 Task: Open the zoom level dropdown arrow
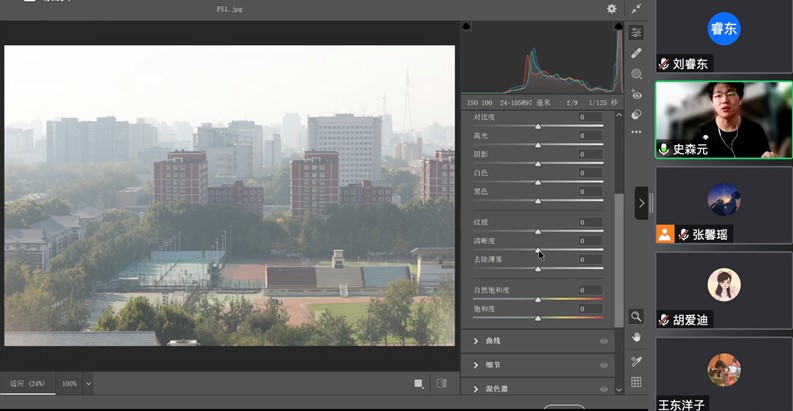point(88,383)
